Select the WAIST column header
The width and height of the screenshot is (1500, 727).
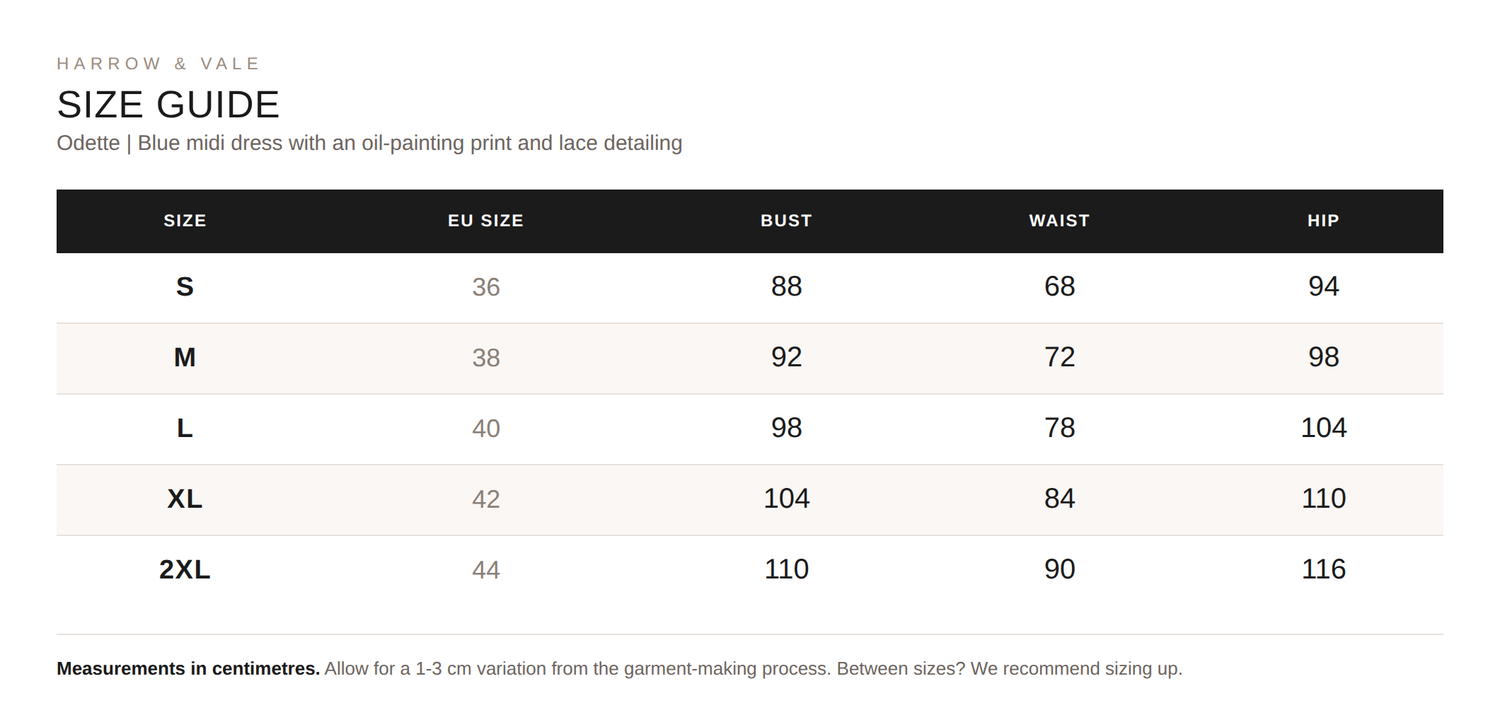pyautogui.click(x=1059, y=221)
